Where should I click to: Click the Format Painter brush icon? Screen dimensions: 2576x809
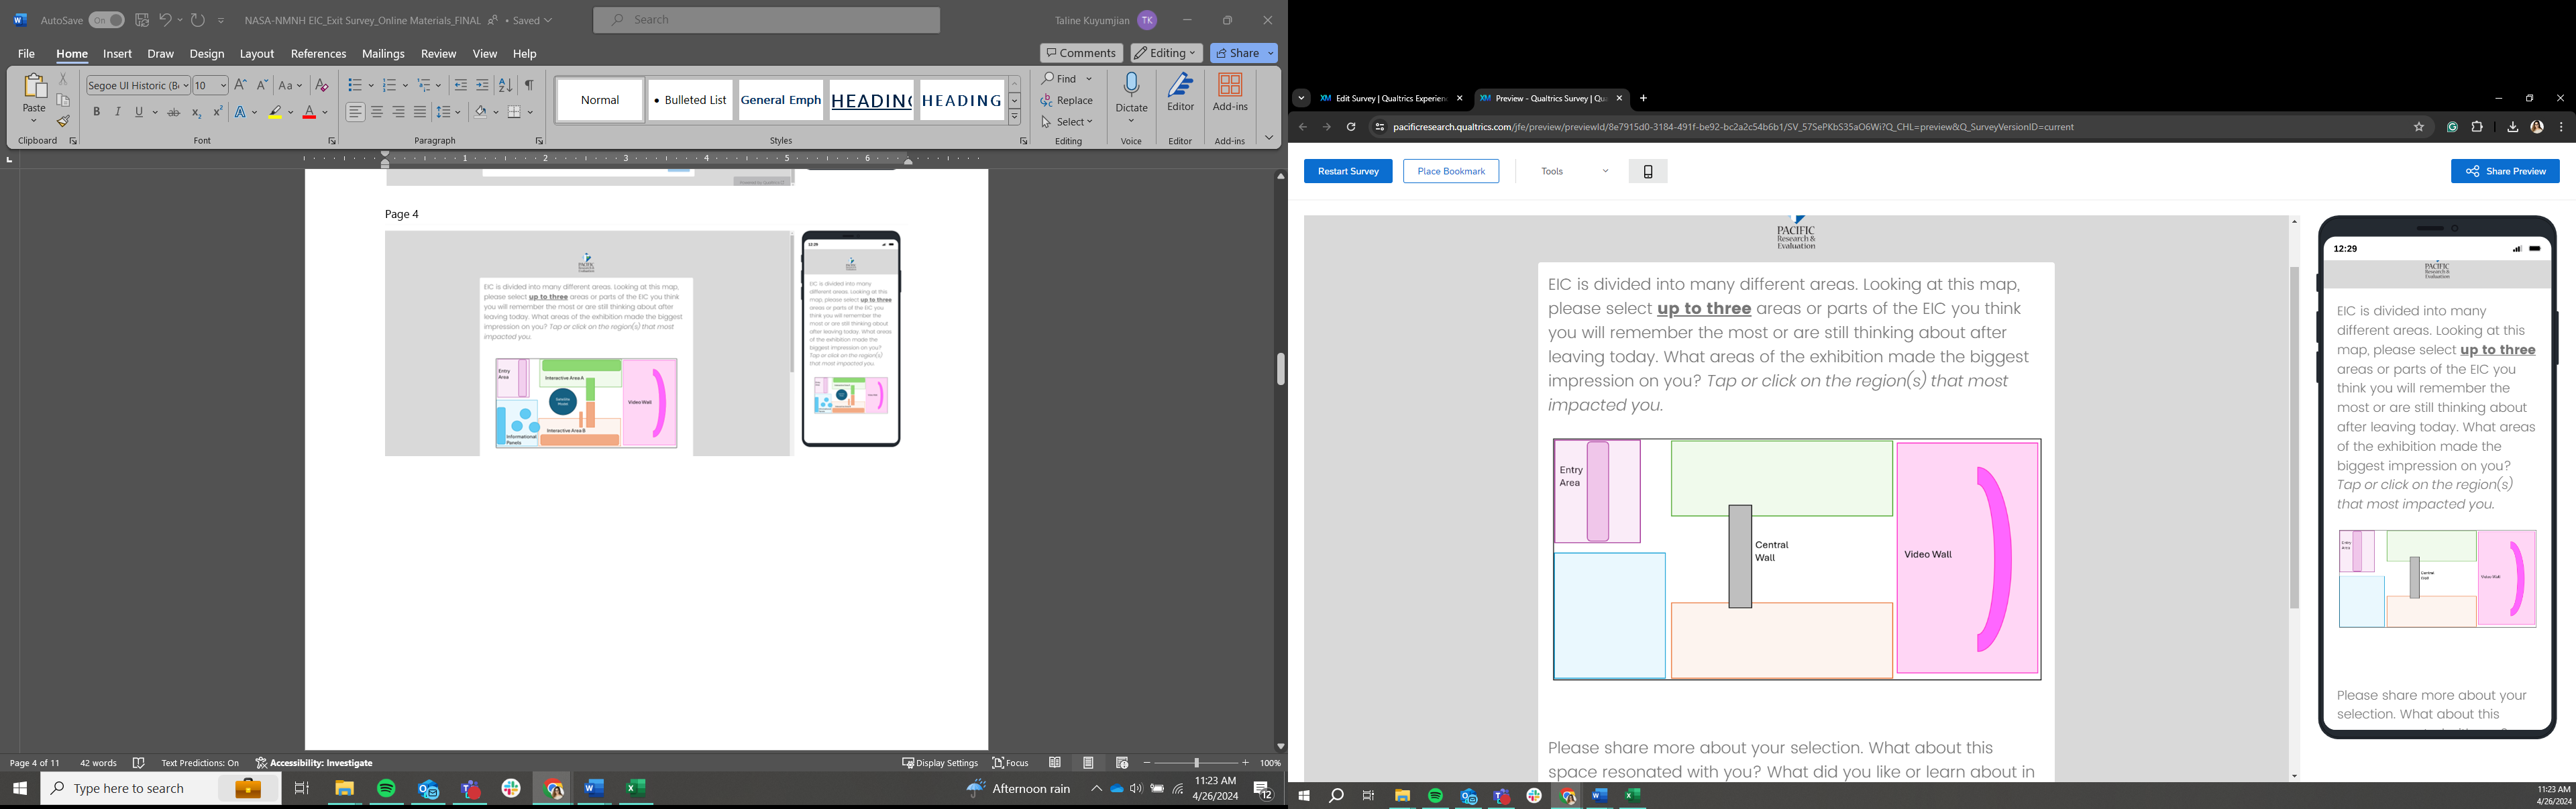coord(62,122)
